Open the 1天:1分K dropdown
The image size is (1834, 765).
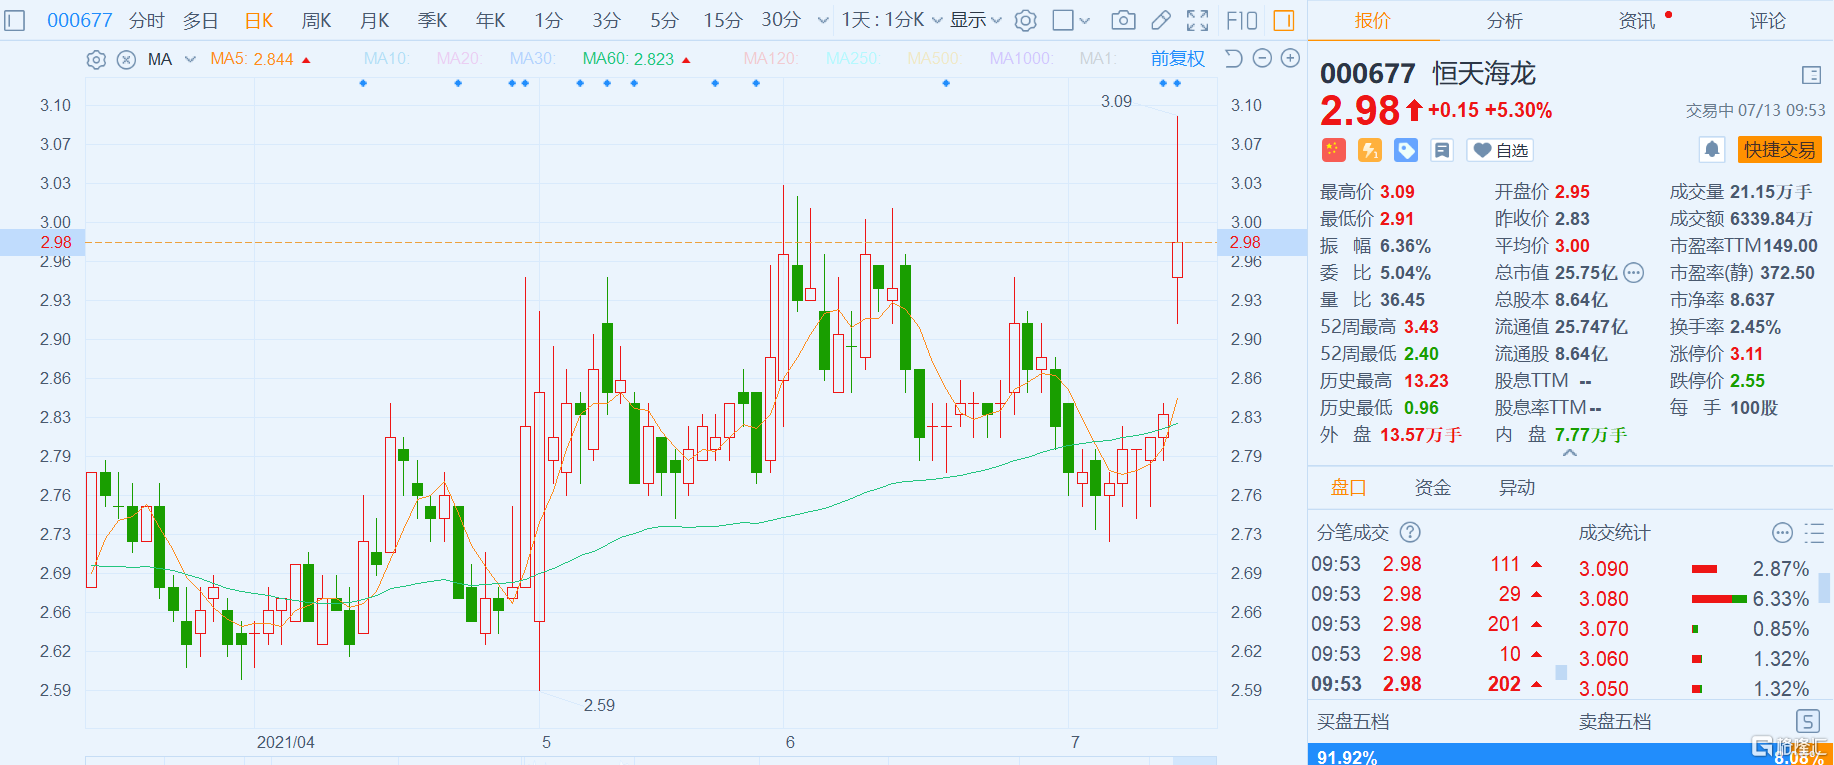point(892,20)
